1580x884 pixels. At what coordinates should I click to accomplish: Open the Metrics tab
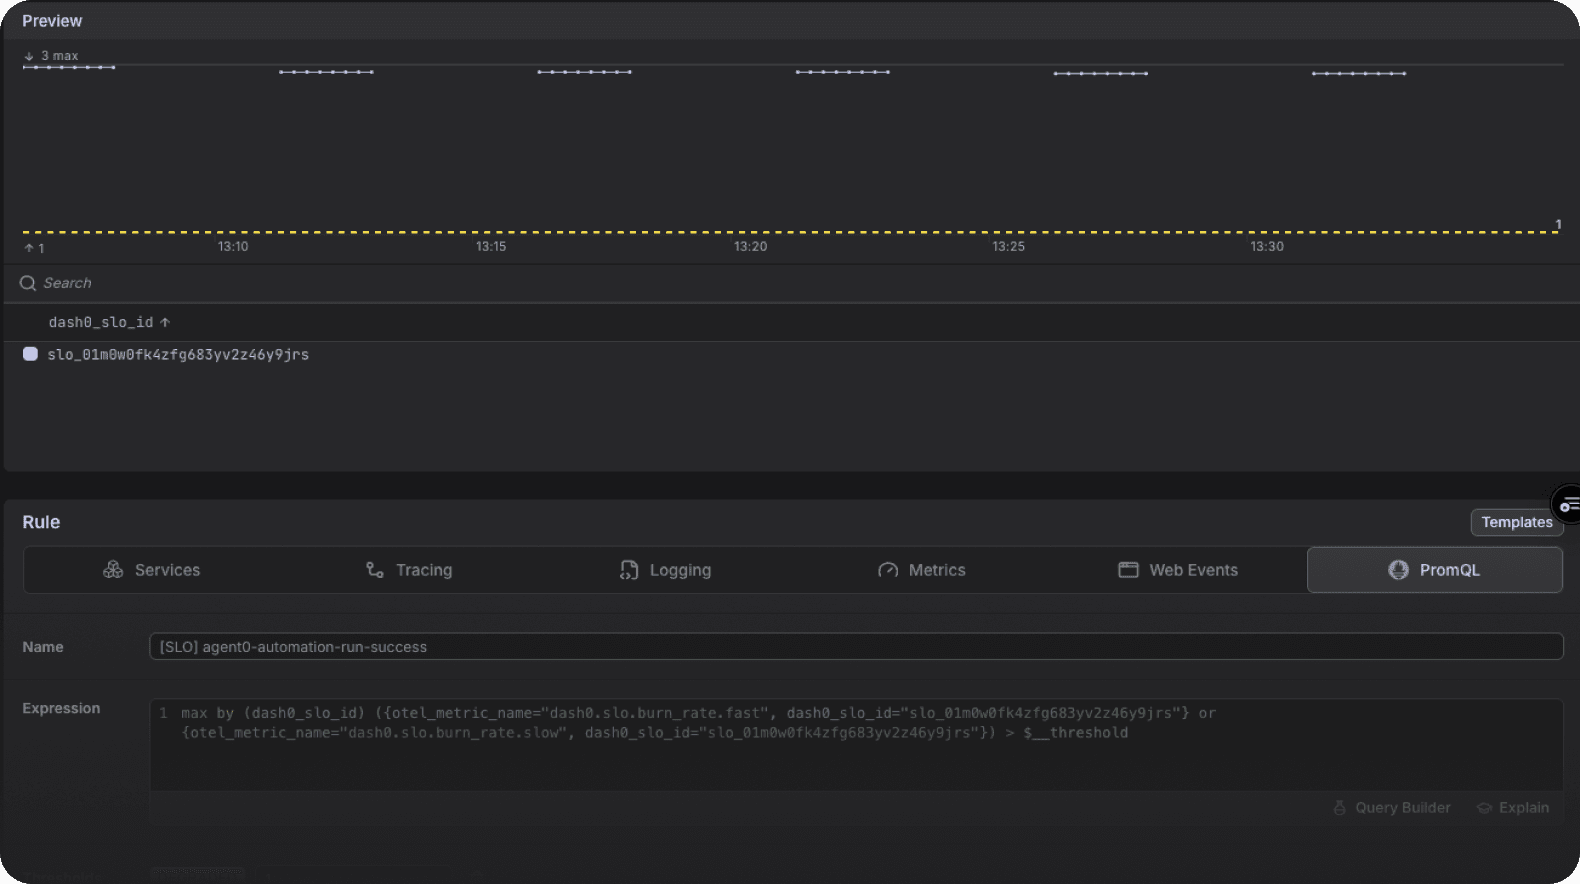click(x=922, y=570)
